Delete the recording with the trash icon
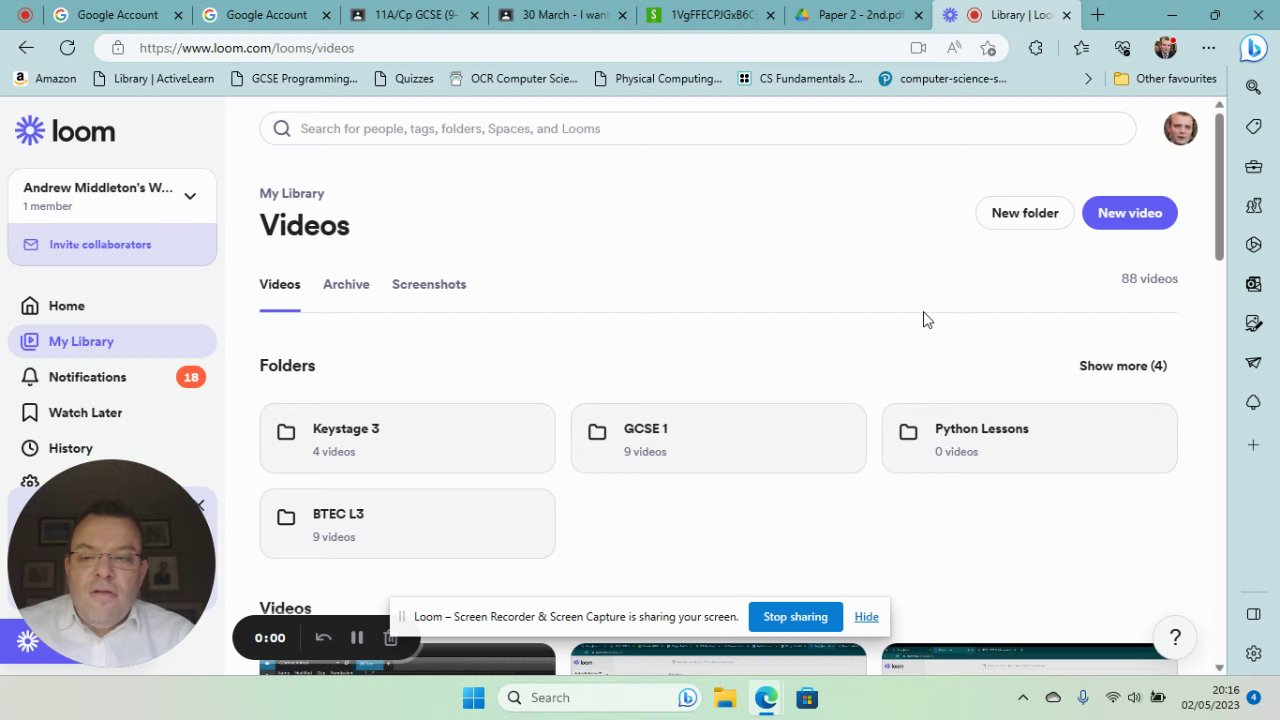Image resolution: width=1280 pixels, height=720 pixels. [390, 638]
